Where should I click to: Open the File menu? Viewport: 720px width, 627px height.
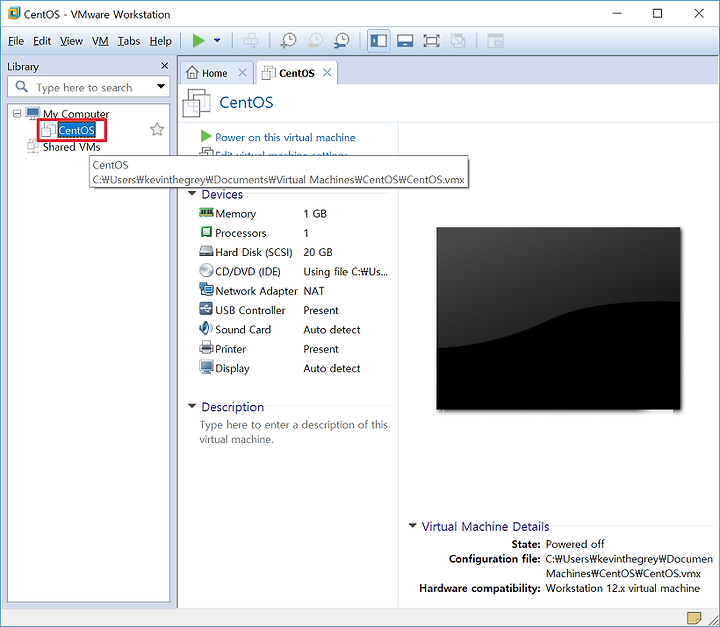[x=16, y=41]
